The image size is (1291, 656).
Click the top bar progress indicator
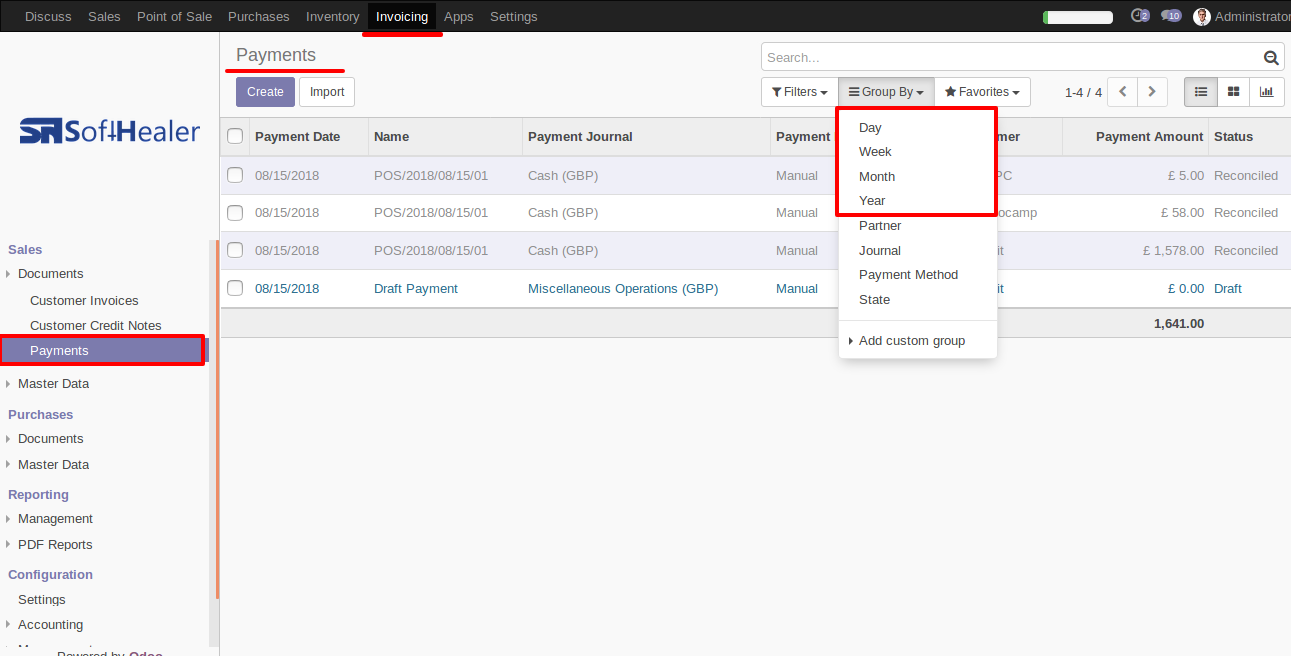[x=1077, y=17]
